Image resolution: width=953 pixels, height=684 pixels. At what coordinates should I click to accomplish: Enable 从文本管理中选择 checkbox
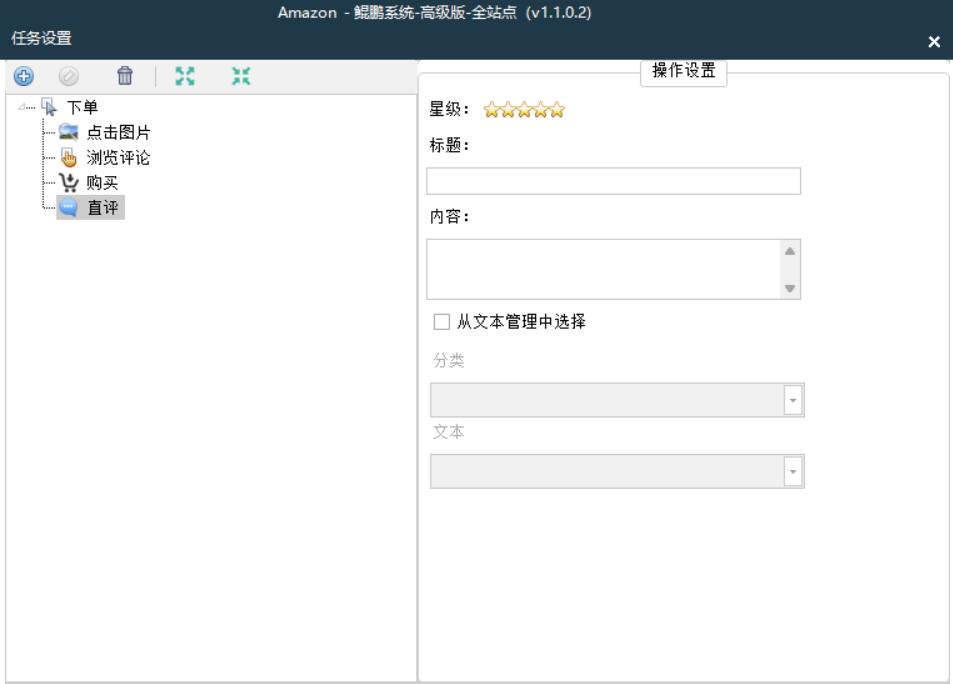[x=441, y=322]
